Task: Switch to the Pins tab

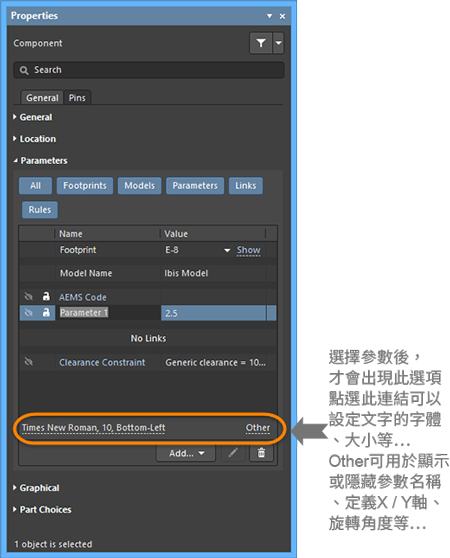Action: coord(77,98)
